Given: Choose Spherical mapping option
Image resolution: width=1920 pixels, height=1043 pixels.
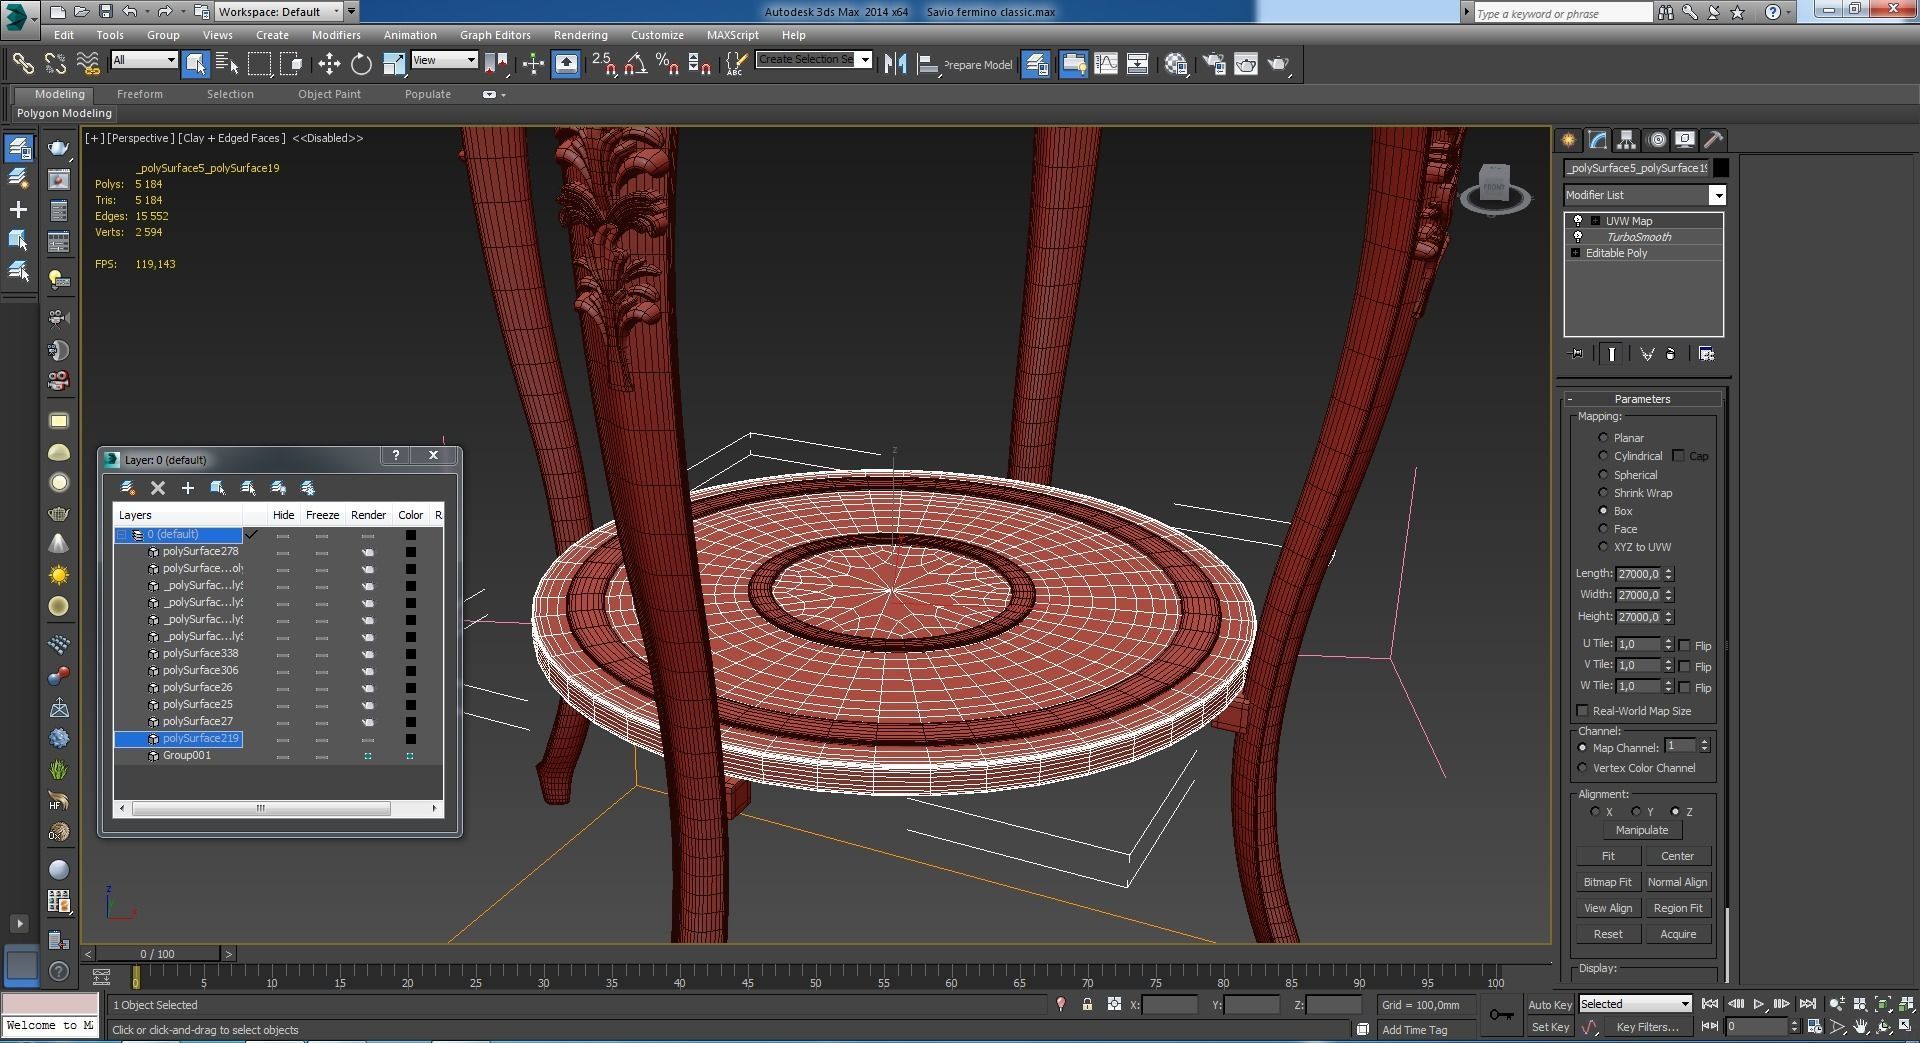Looking at the screenshot, I should (1603, 475).
